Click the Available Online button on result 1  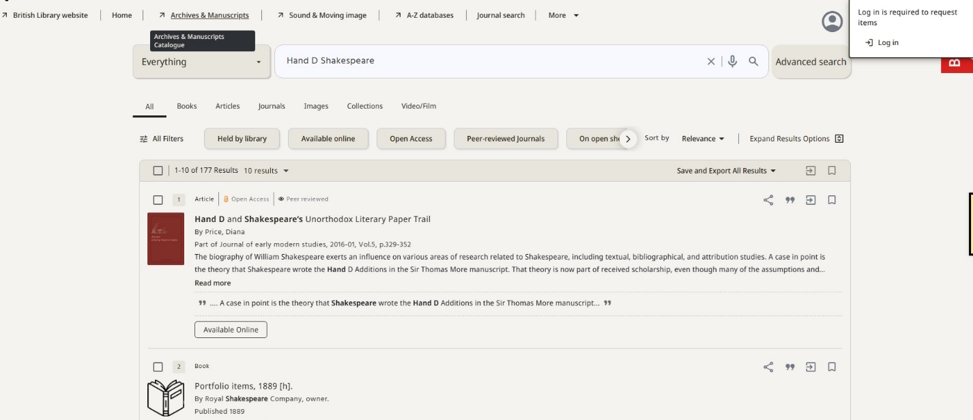231,329
